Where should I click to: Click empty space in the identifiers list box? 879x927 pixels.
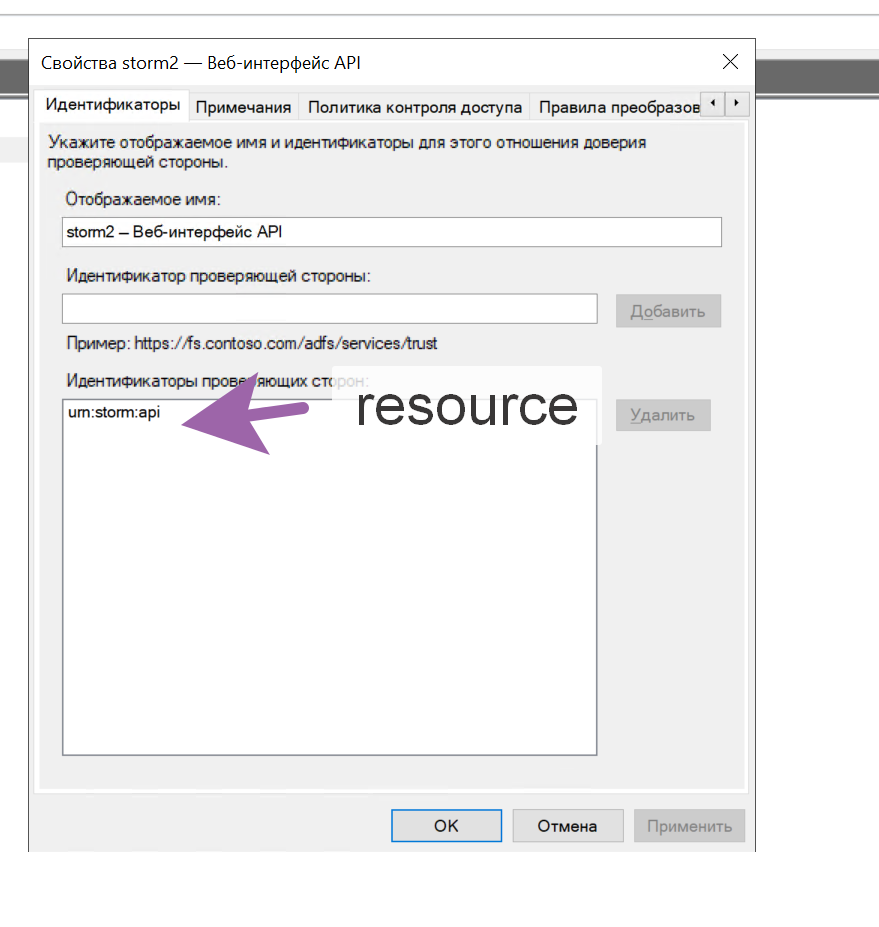coord(329,620)
